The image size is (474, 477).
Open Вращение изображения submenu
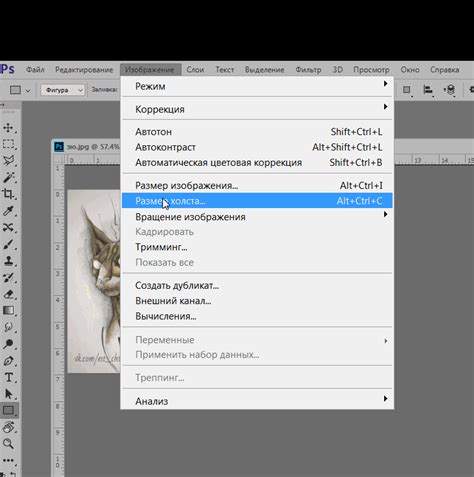[x=257, y=217]
